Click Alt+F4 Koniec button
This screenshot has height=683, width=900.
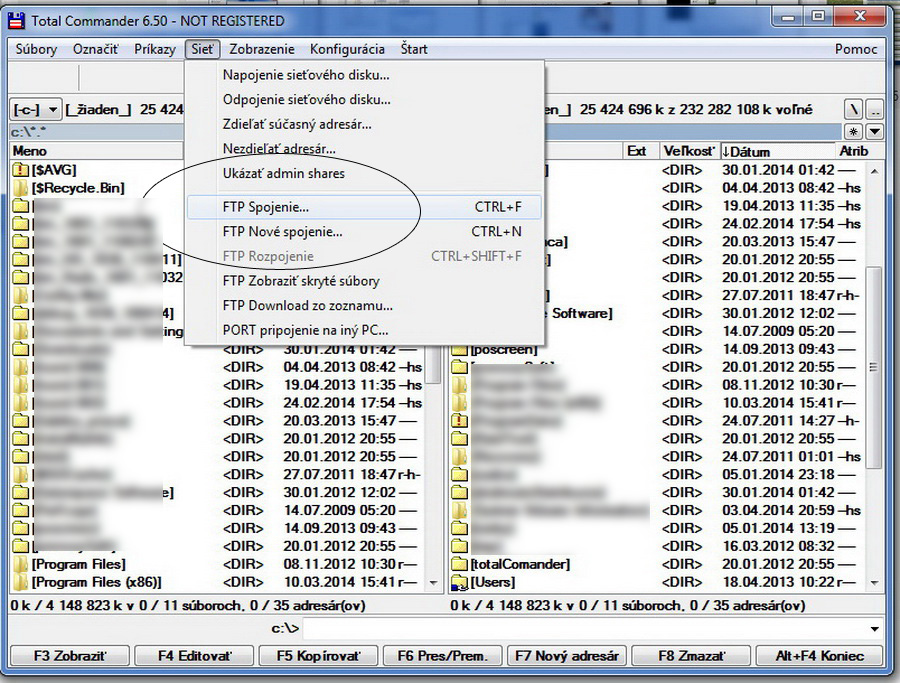tap(820, 655)
